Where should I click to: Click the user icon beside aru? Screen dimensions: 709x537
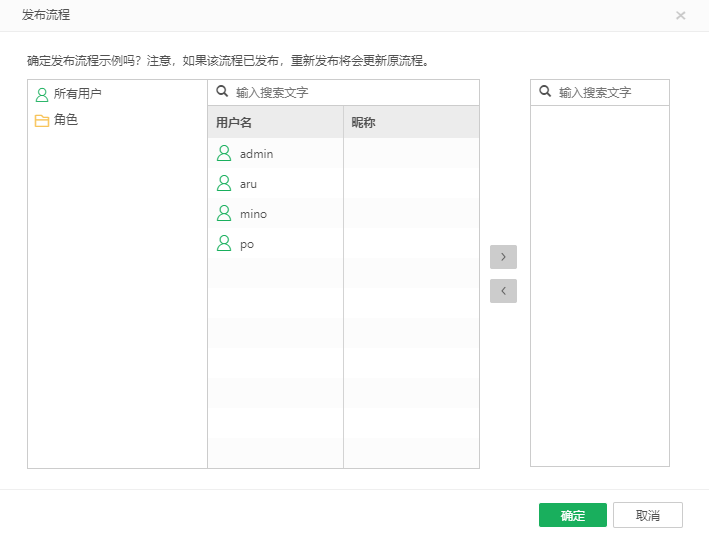click(224, 184)
